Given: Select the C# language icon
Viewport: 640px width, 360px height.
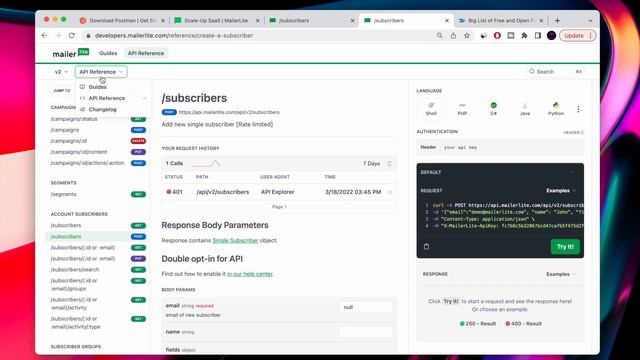Looking at the screenshot, I should pos(493,109).
